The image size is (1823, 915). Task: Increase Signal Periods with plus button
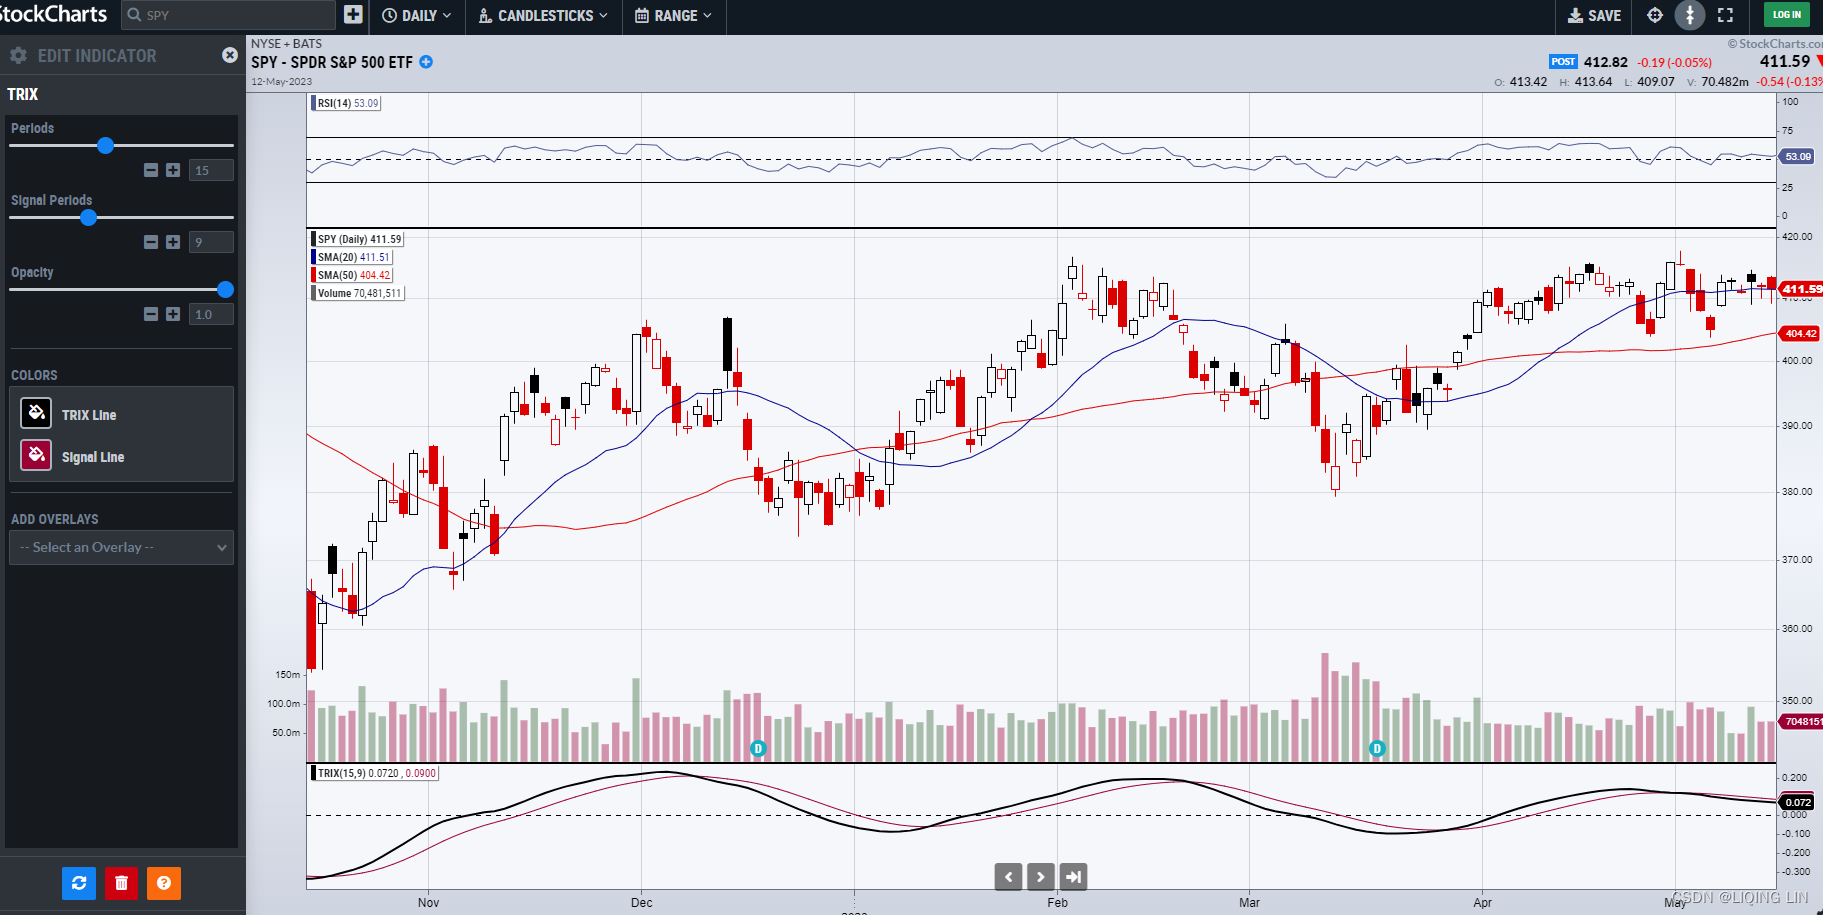tap(173, 242)
